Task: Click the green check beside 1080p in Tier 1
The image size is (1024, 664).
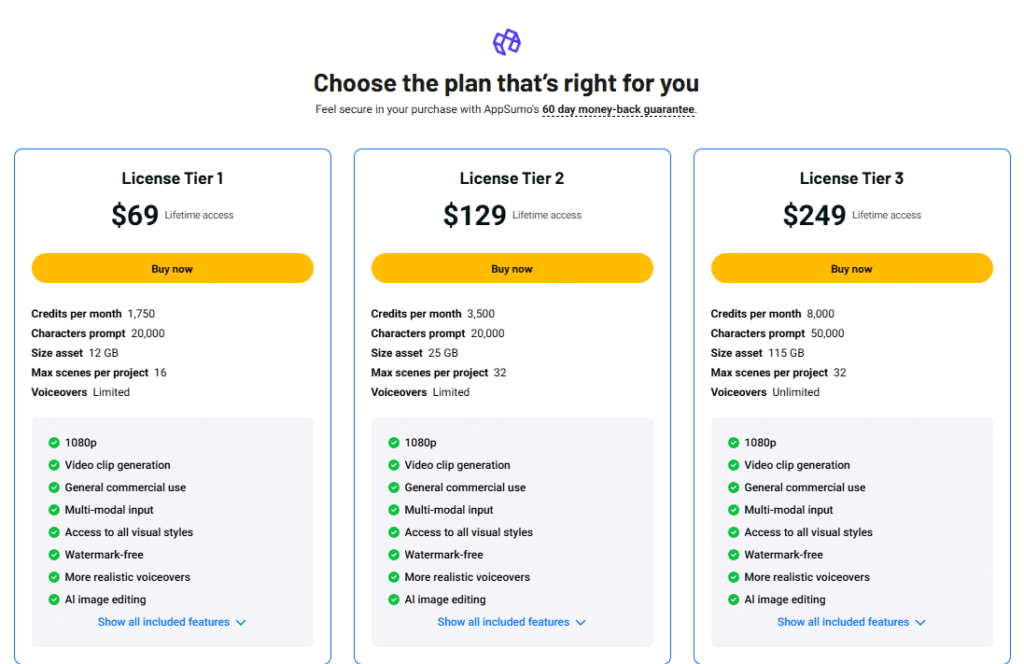Action: point(52,442)
